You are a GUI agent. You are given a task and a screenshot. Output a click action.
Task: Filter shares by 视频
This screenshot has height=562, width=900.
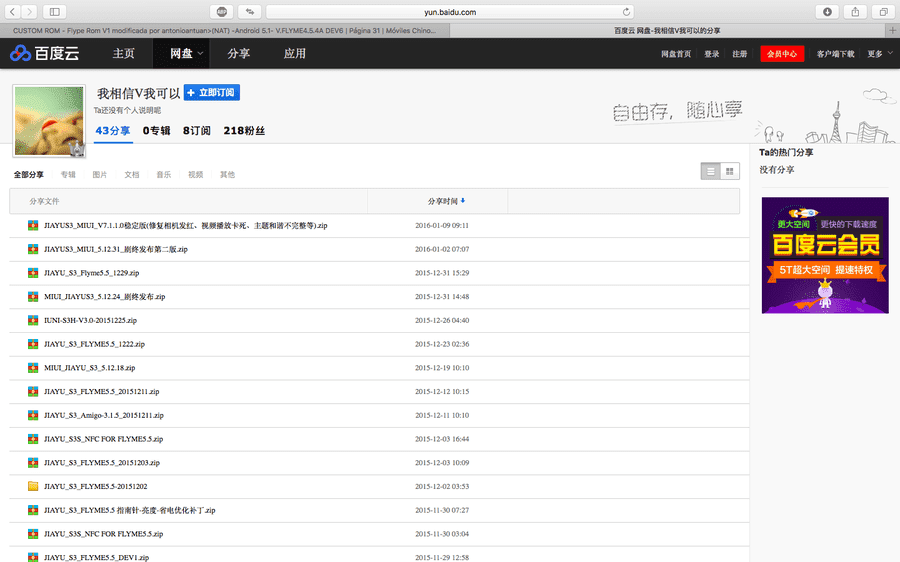pyautogui.click(x=196, y=175)
